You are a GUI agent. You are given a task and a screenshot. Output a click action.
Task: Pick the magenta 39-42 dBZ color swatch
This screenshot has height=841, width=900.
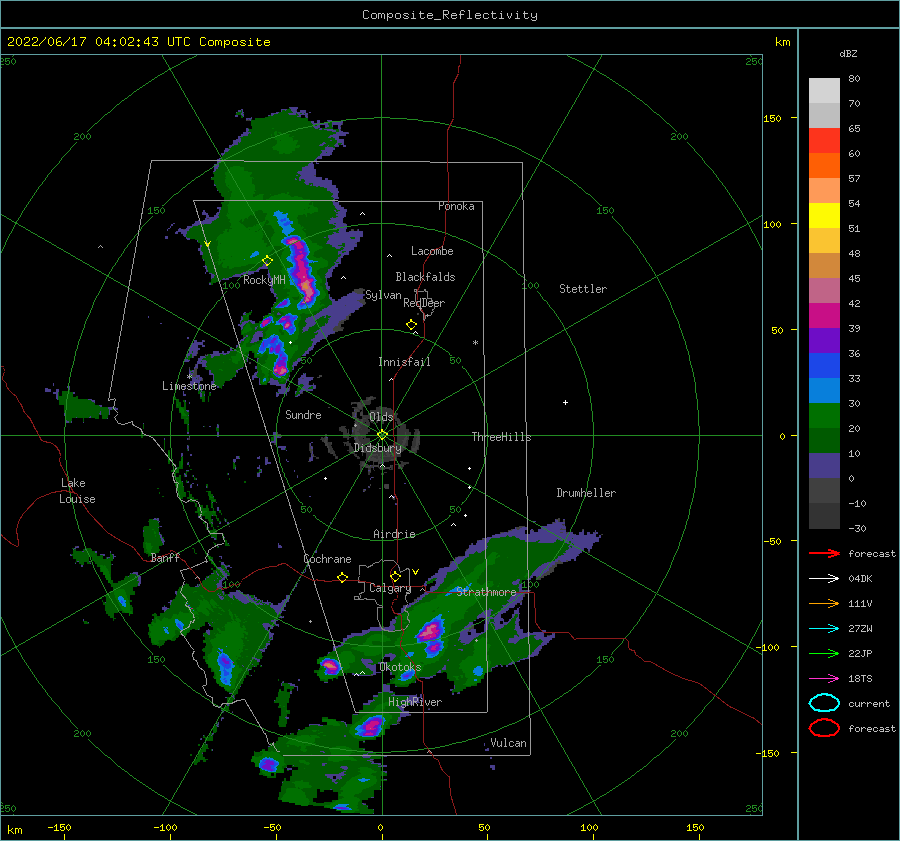coord(824,316)
